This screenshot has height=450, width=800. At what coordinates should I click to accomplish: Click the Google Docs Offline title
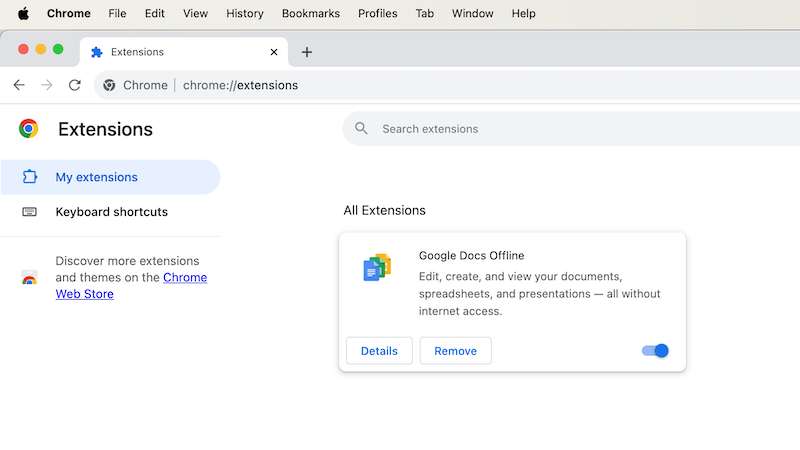tap(471, 256)
